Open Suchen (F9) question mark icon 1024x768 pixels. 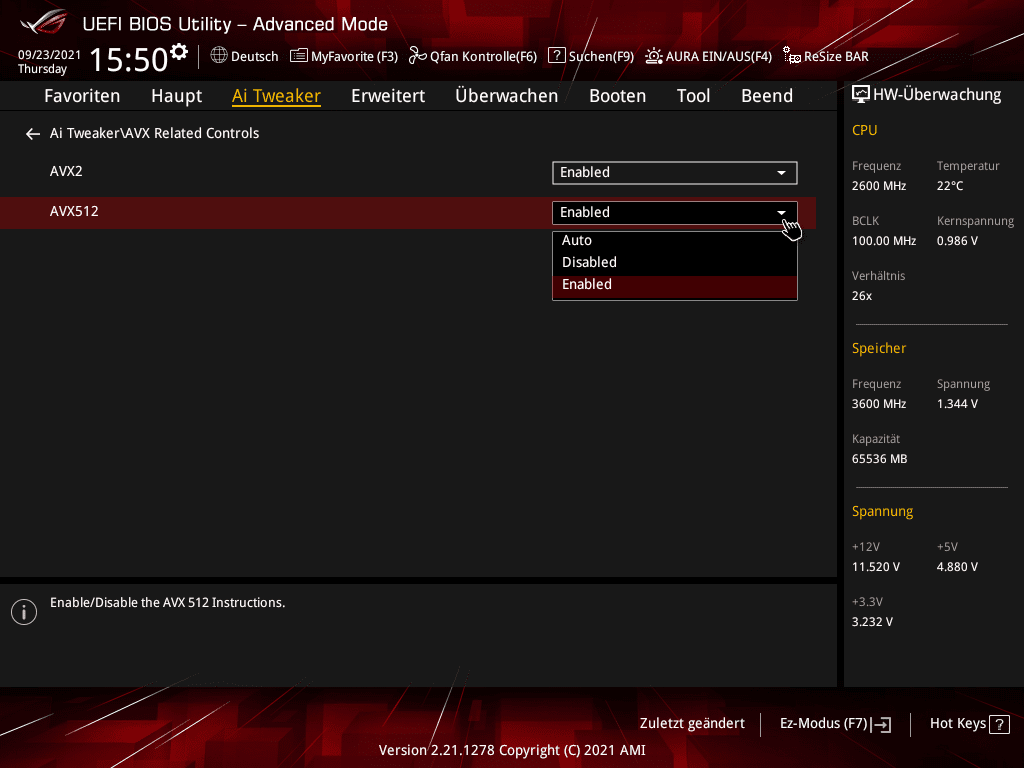(x=556, y=56)
